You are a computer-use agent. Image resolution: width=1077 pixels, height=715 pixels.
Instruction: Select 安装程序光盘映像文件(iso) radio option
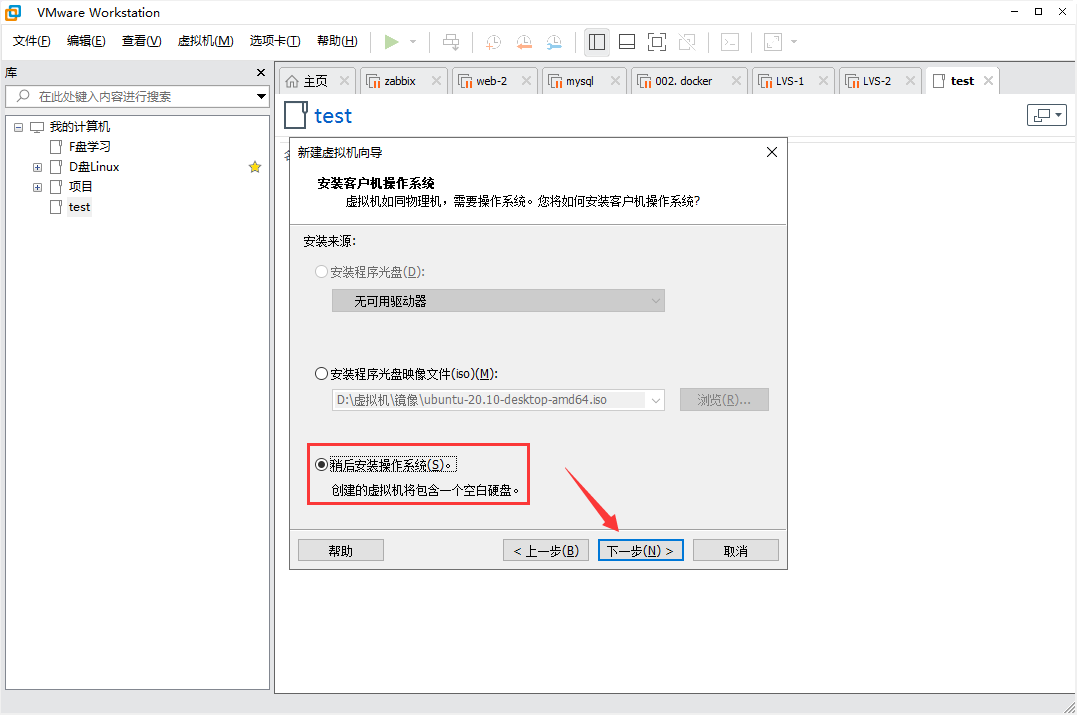[x=321, y=374]
